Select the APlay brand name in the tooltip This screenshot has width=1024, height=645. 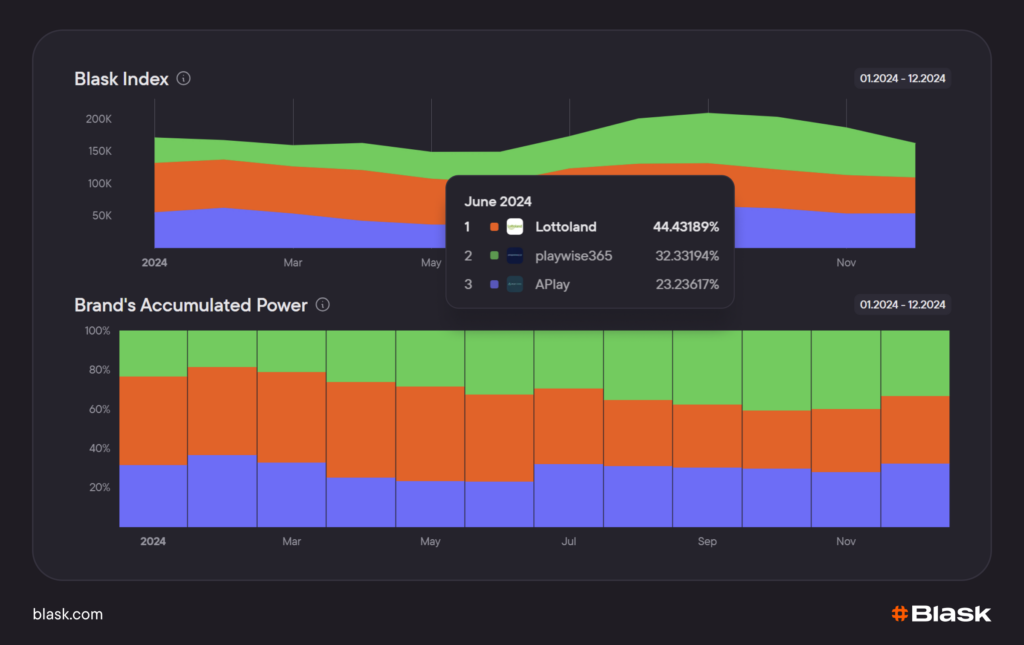pyautogui.click(x=552, y=285)
